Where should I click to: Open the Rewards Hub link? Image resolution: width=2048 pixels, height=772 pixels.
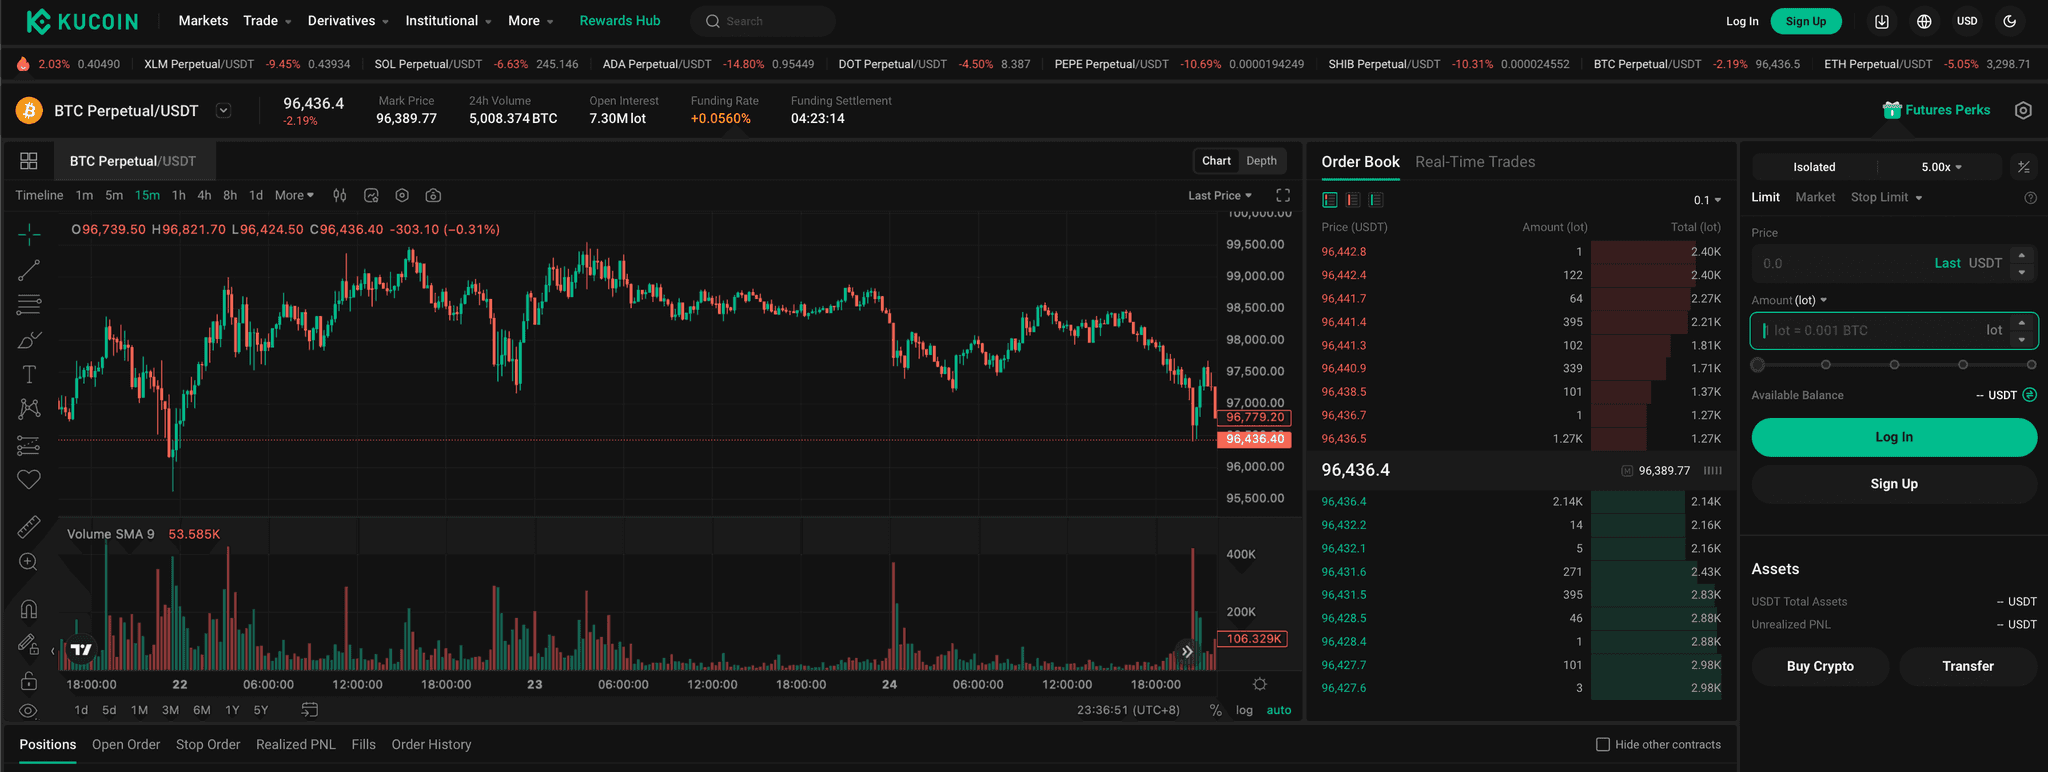point(620,21)
